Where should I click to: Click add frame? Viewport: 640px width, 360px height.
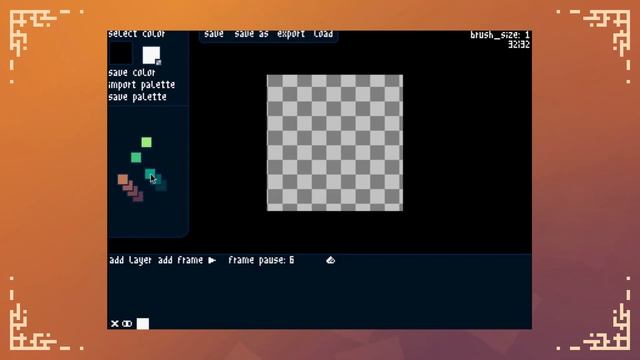coord(180,260)
